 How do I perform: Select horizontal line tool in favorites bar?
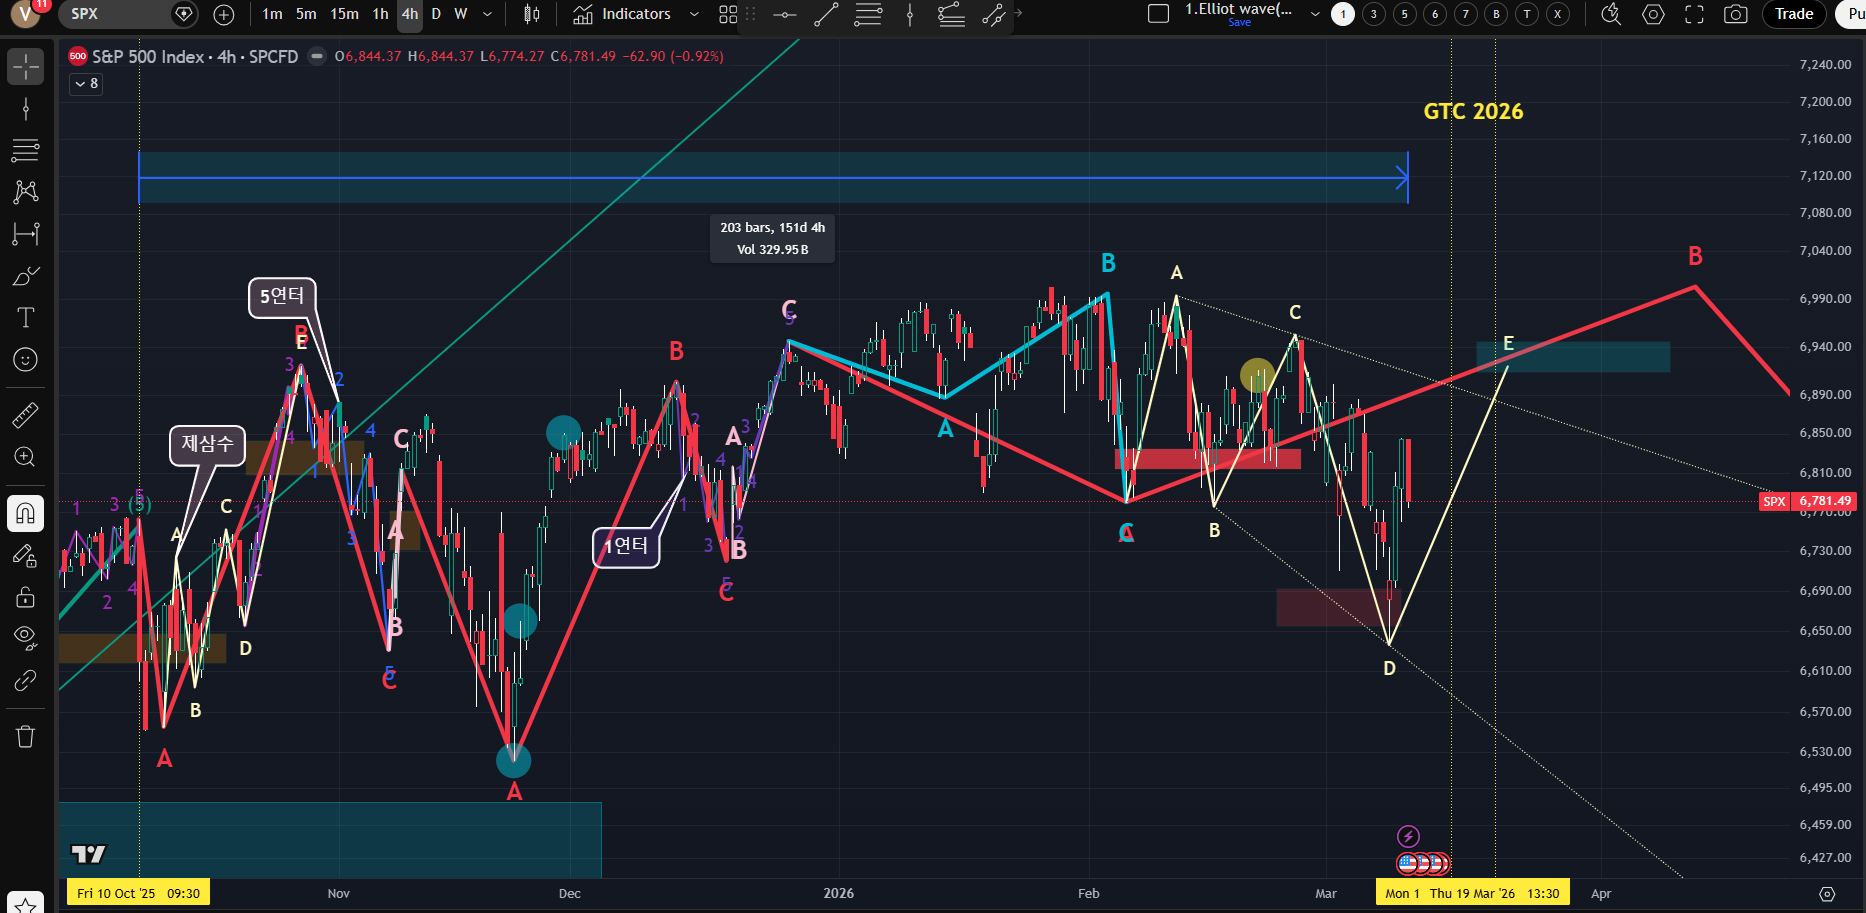[785, 14]
